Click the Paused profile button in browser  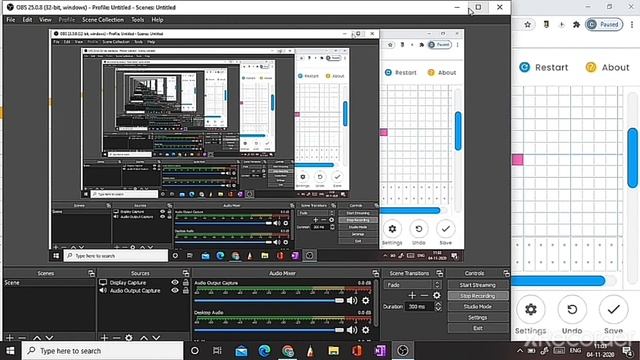(x=604, y=24)
